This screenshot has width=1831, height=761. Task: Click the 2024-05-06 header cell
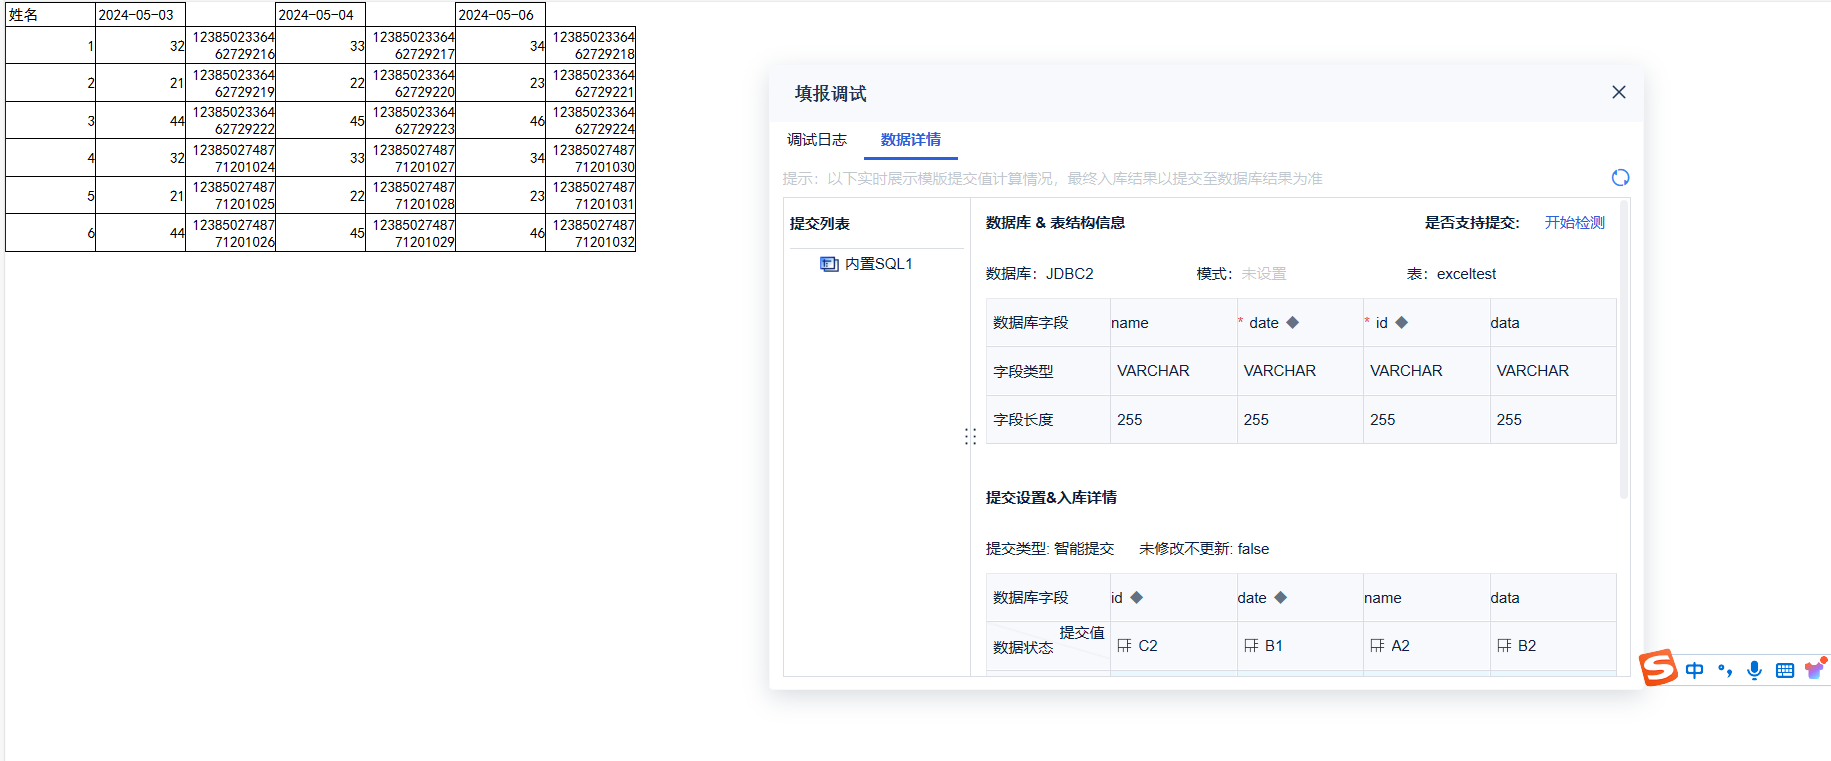pyautogui.click(x=500, y=15)
